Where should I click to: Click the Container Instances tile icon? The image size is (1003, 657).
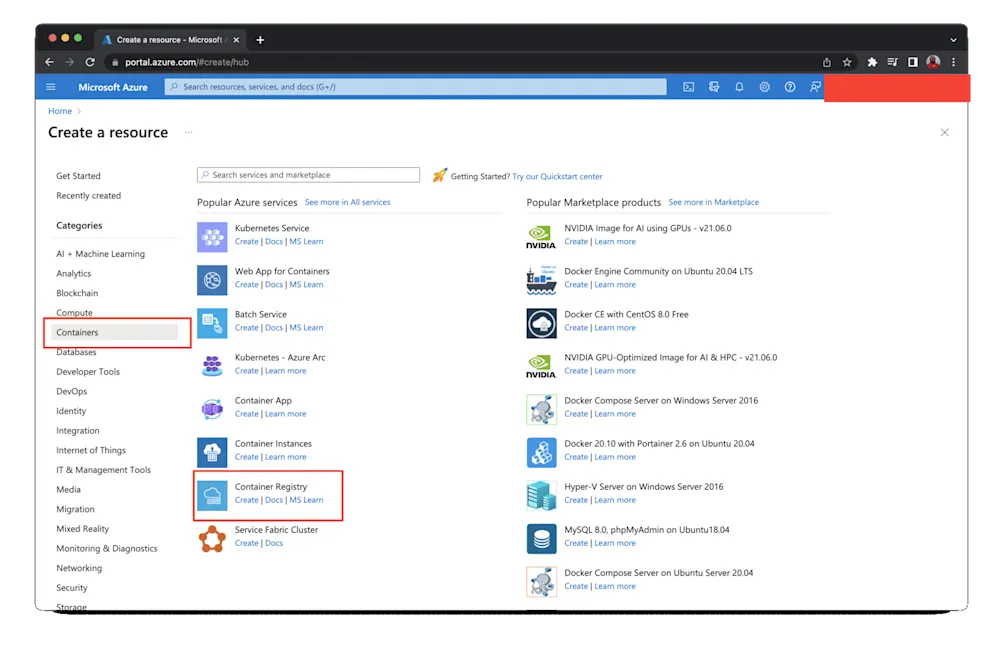212,452
